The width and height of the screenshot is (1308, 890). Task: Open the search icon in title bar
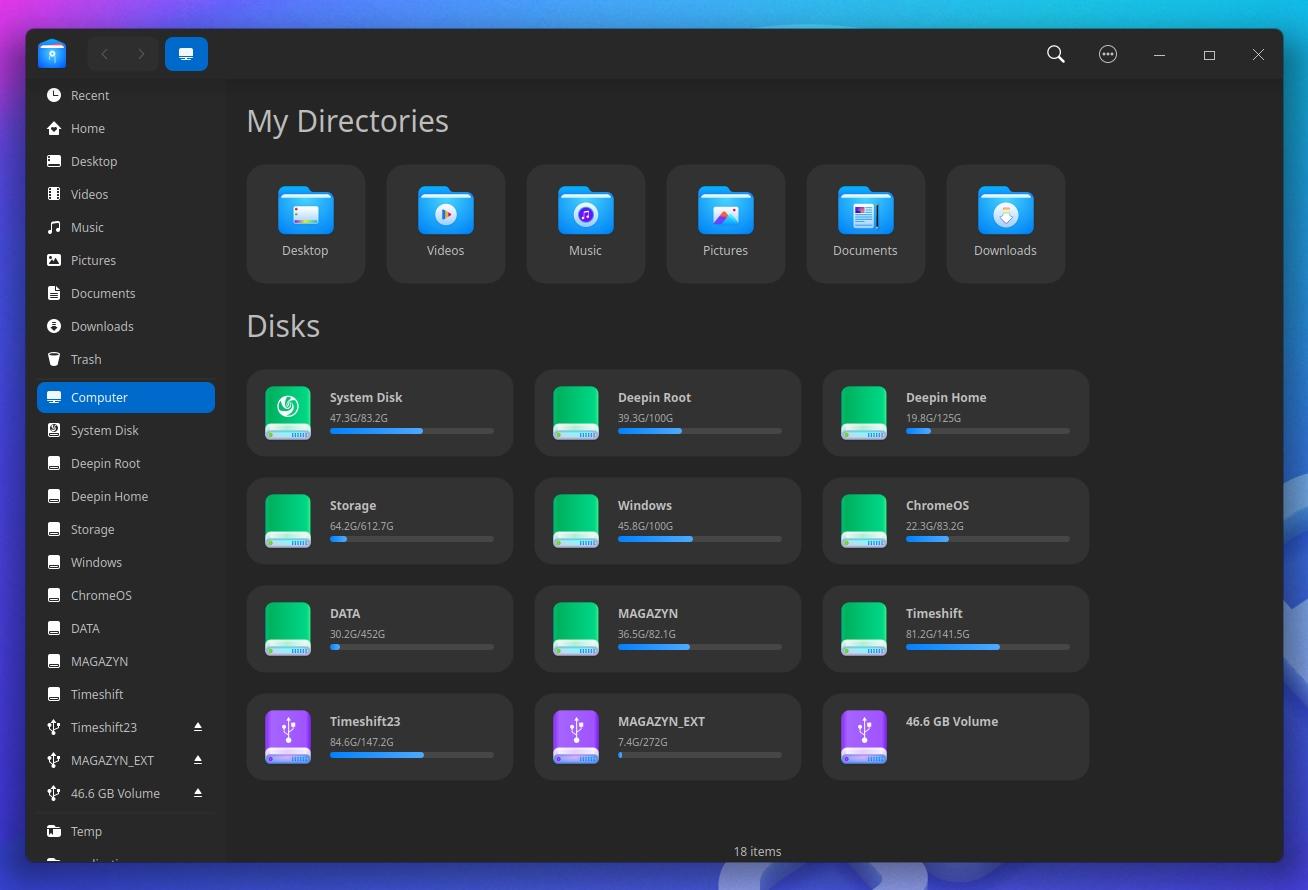1055,54
